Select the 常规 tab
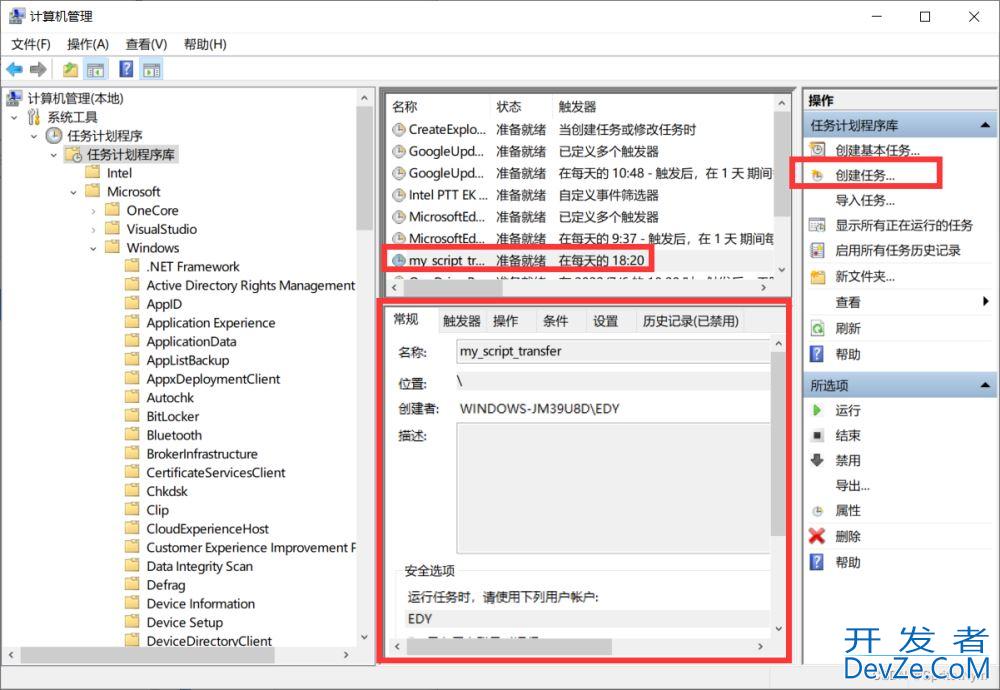This screenshot has width=1000, height=690. (x=406, y=319)
